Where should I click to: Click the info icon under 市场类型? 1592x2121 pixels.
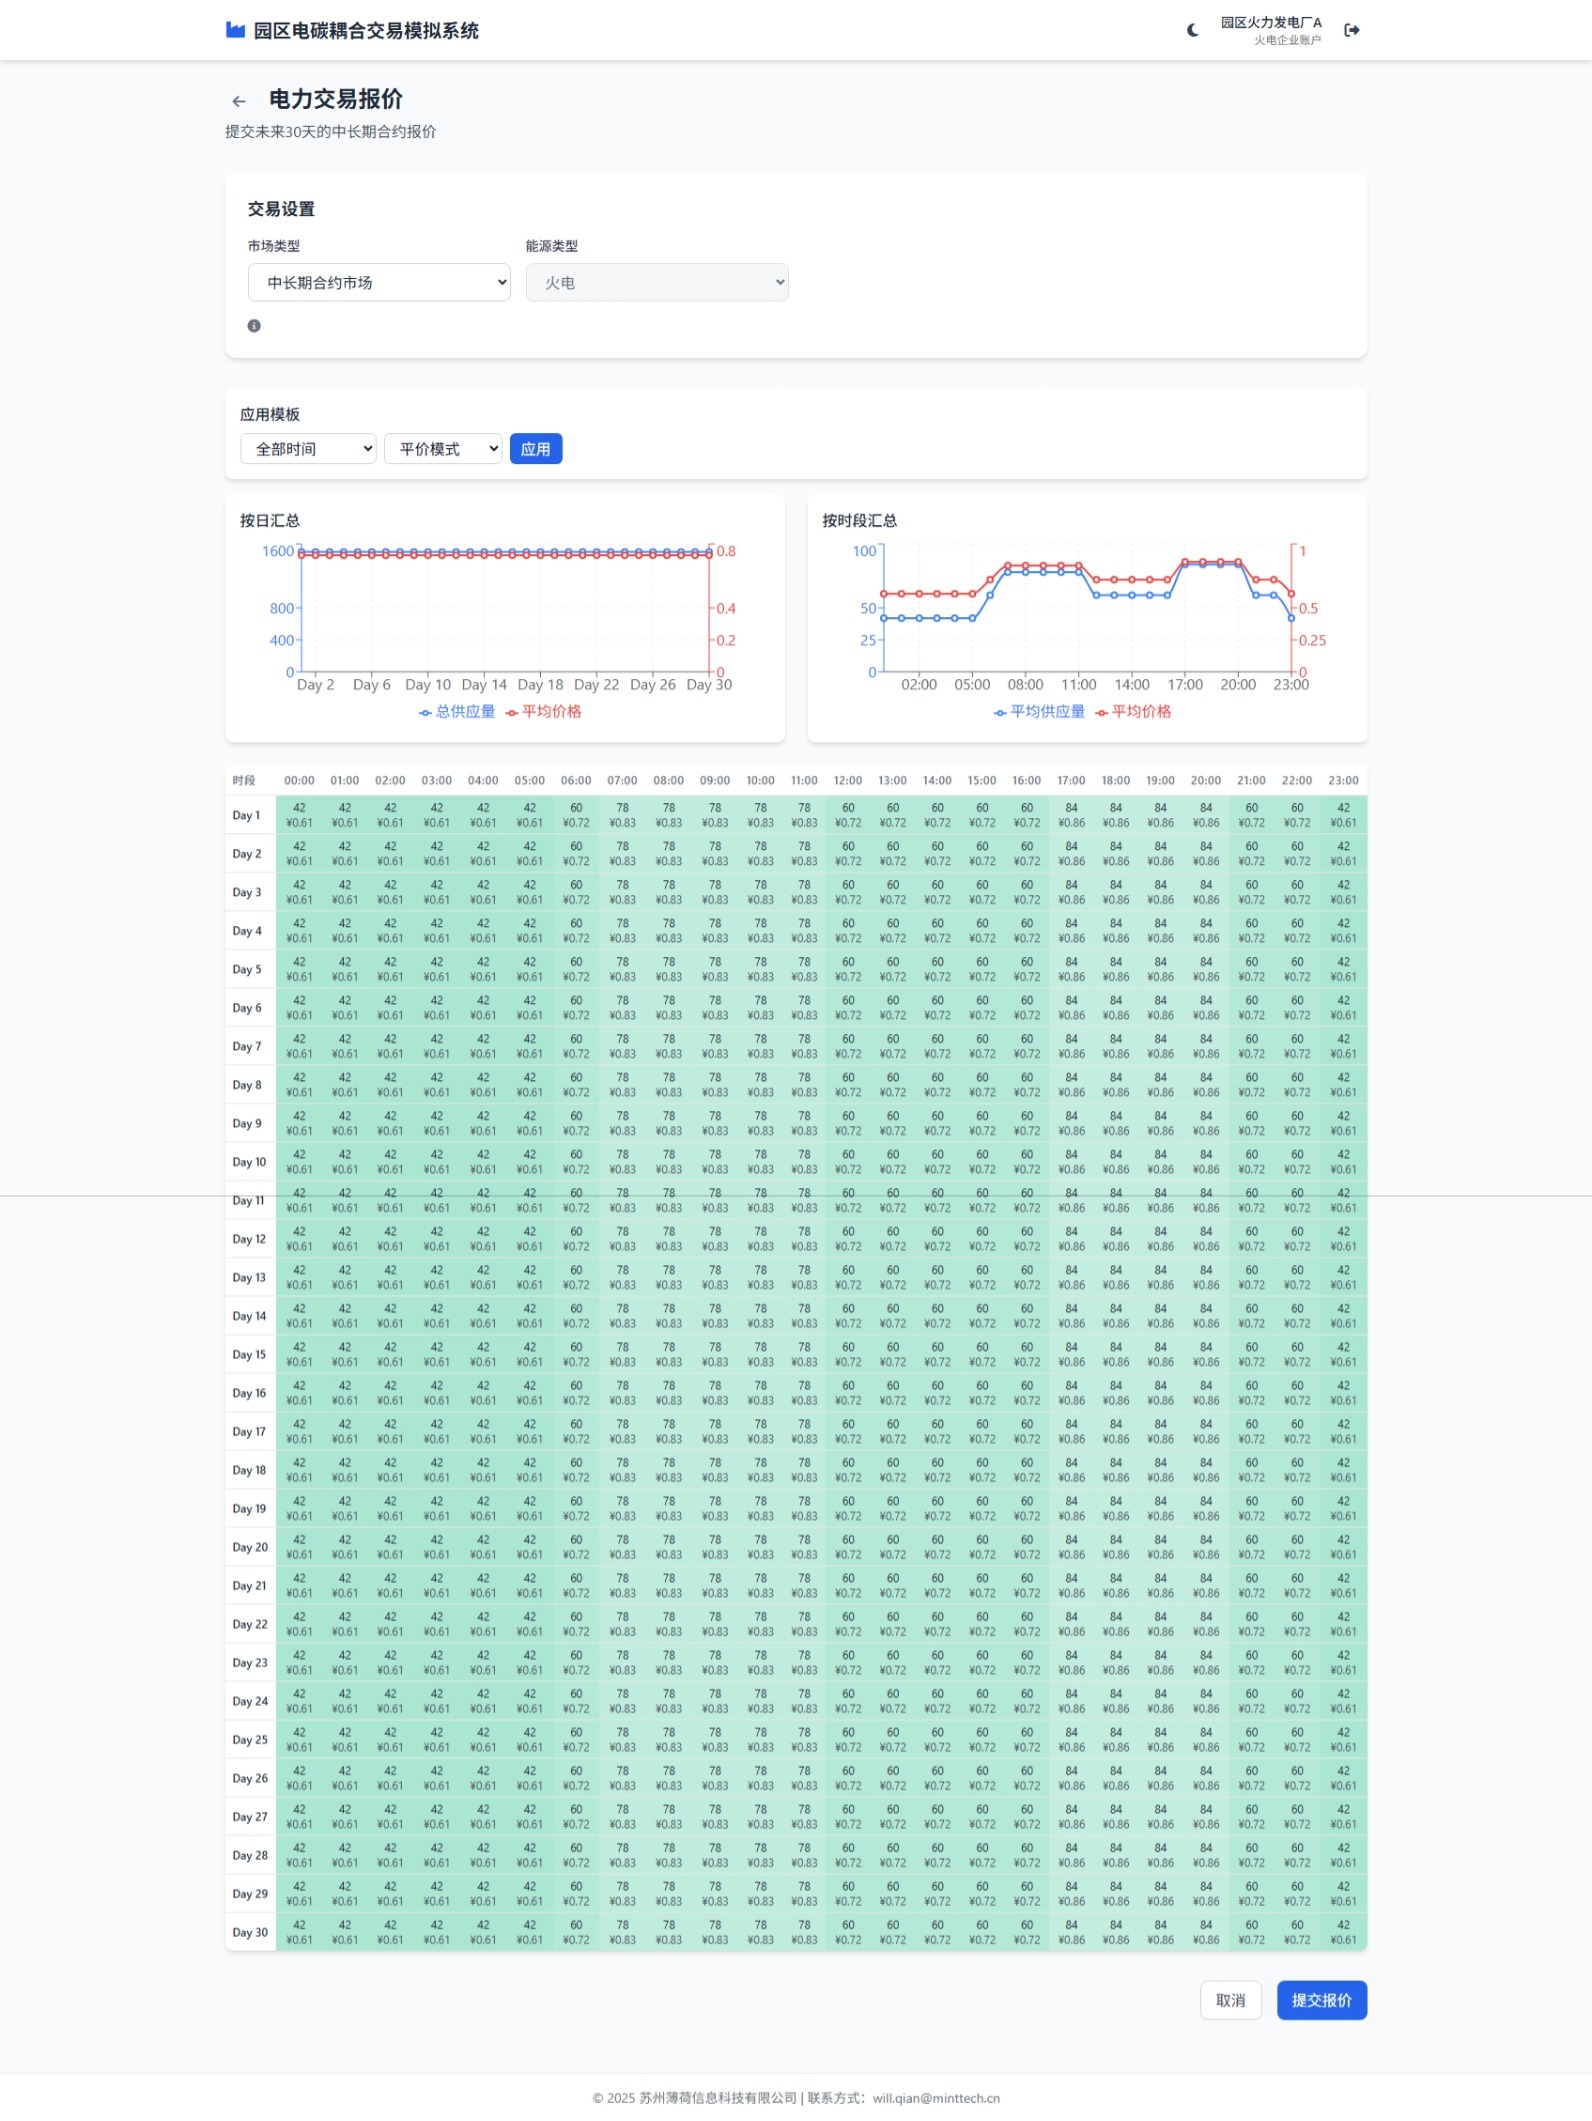(x=254, y=326)
